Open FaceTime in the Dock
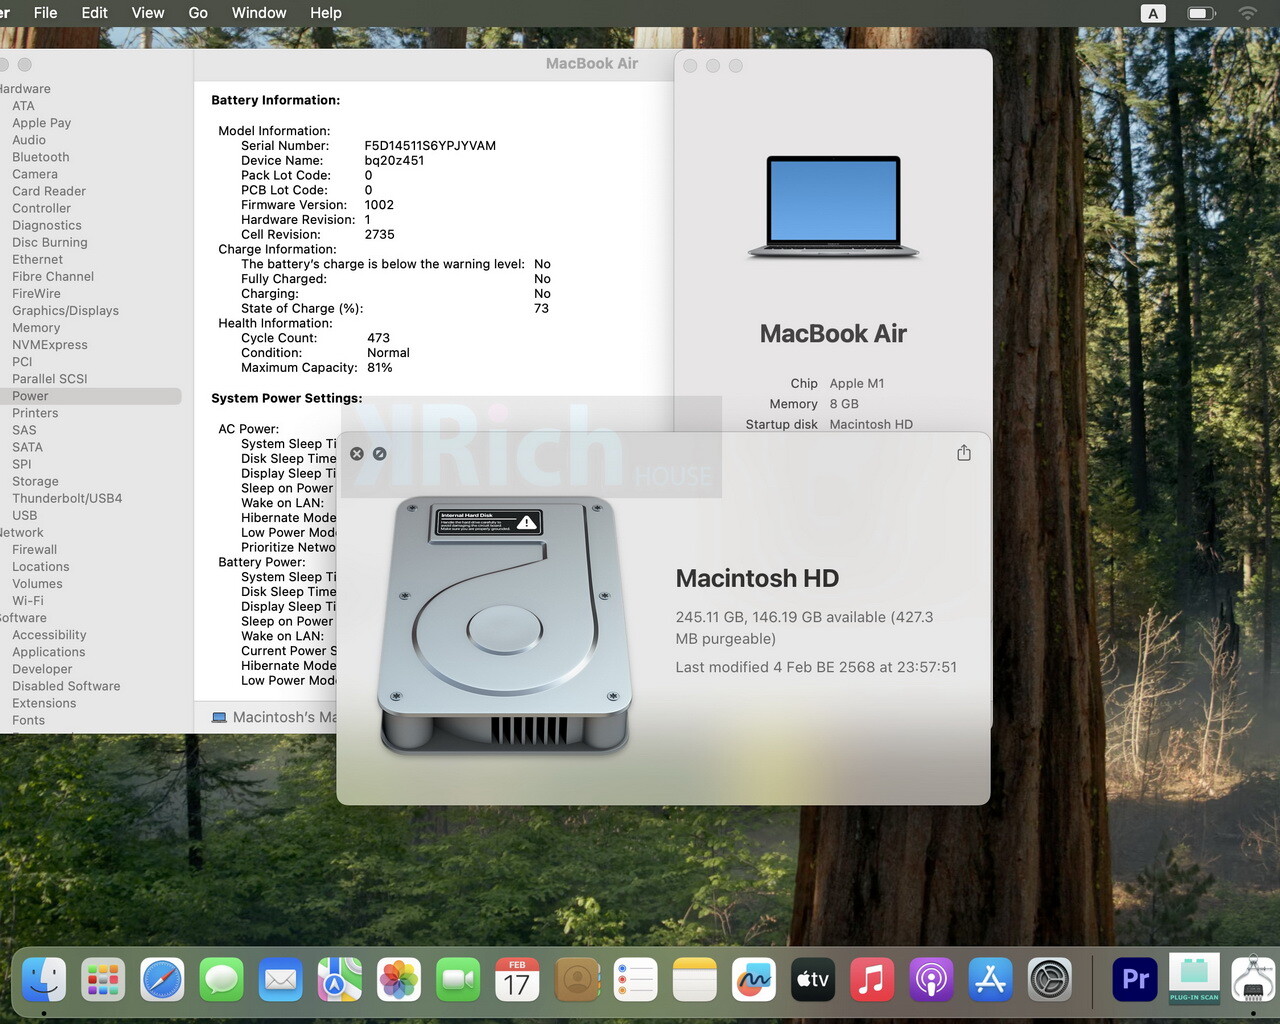 [x=458, y=980]
